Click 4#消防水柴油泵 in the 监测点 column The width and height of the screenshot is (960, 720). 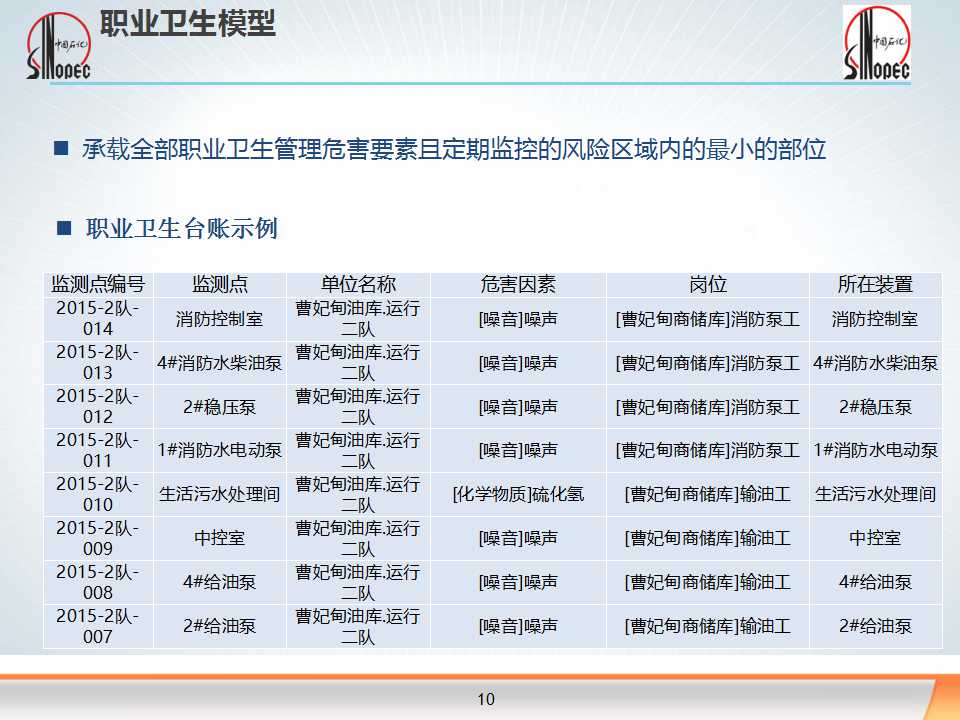click(220, 363)
